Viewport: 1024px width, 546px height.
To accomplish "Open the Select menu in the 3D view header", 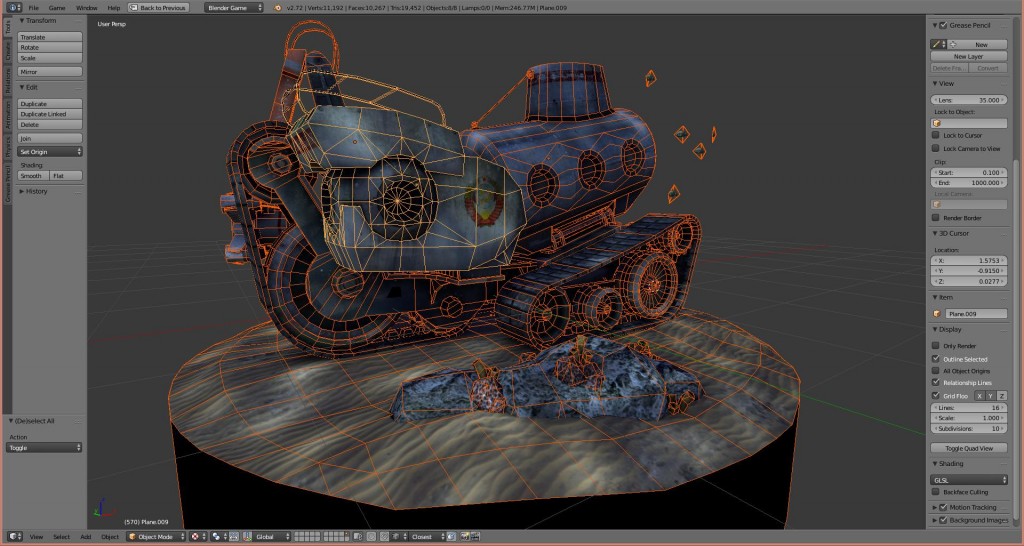I will pos(61,536).
